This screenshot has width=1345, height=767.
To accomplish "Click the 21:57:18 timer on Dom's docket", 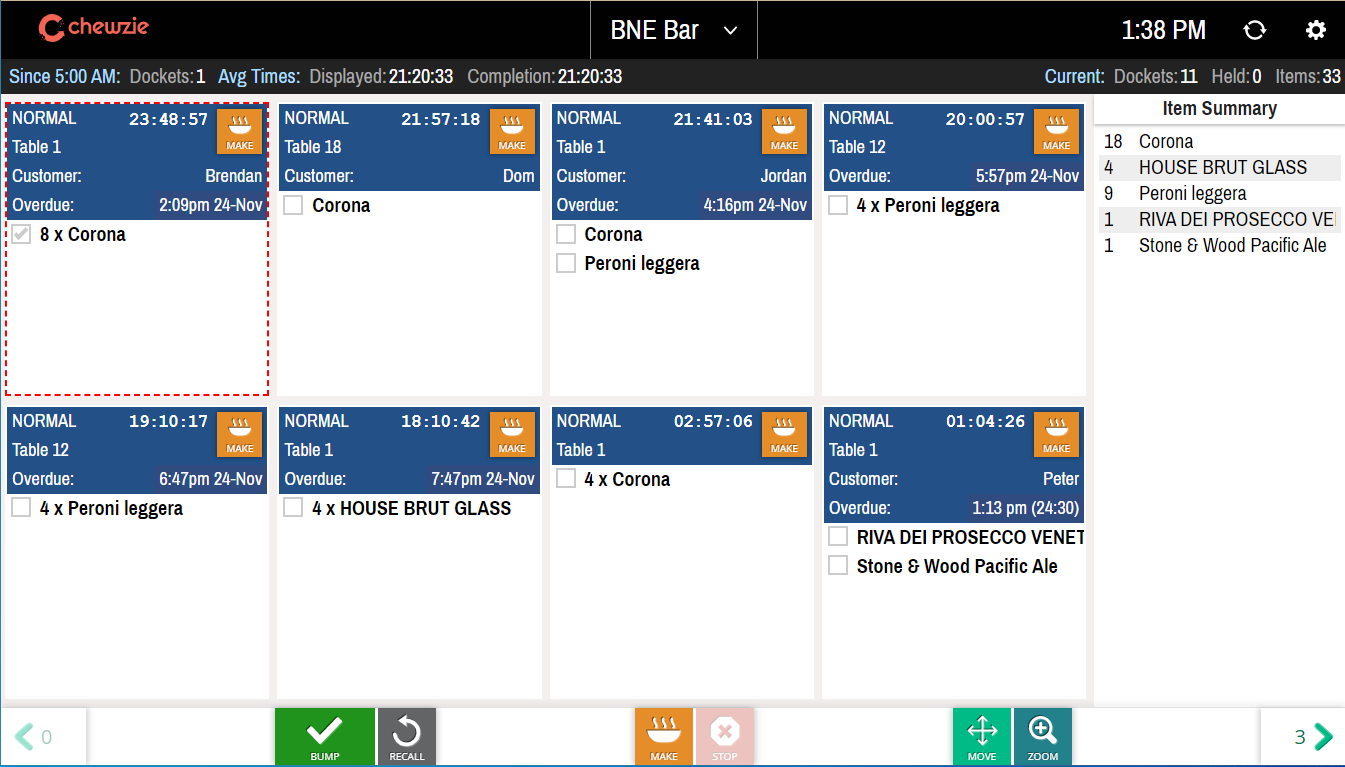I will pyautogui.click(x=441, y=119).
